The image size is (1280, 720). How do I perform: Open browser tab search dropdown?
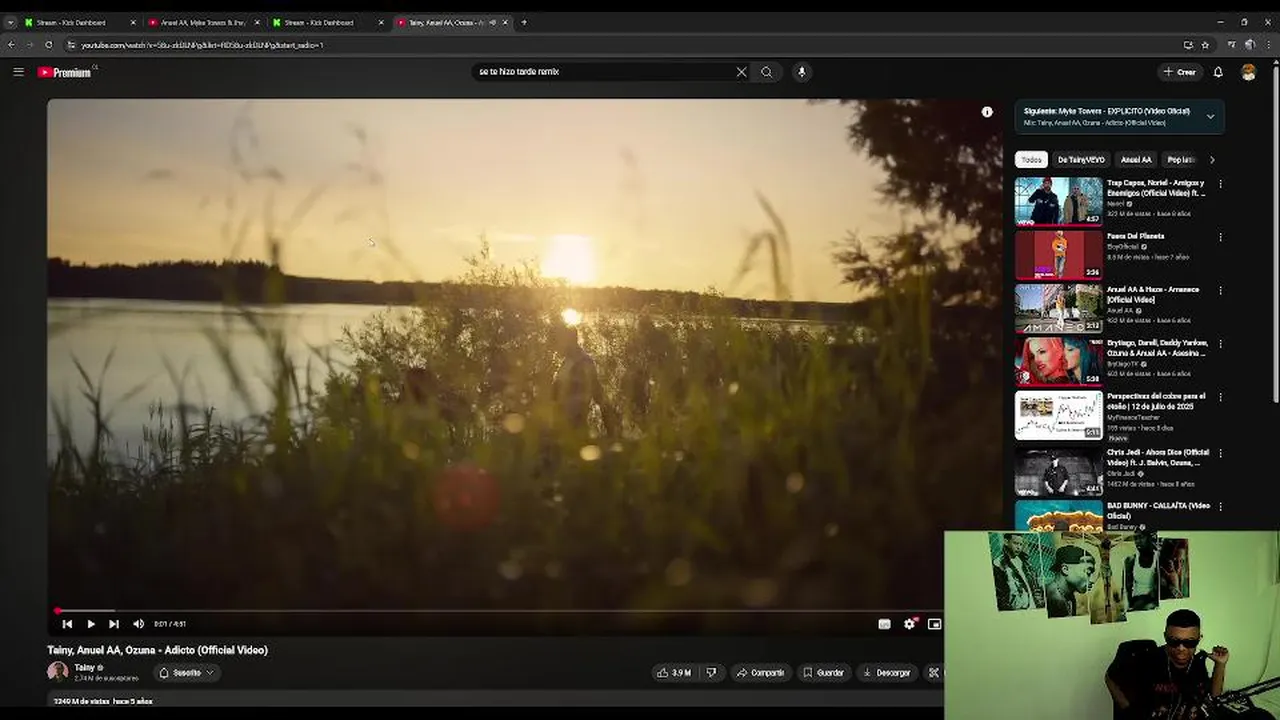coord(10,22)
